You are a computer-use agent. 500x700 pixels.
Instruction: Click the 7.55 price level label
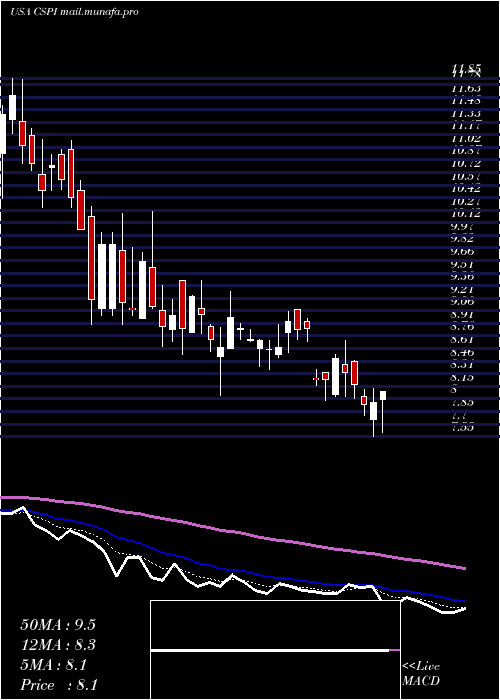(x=462, y=427)
